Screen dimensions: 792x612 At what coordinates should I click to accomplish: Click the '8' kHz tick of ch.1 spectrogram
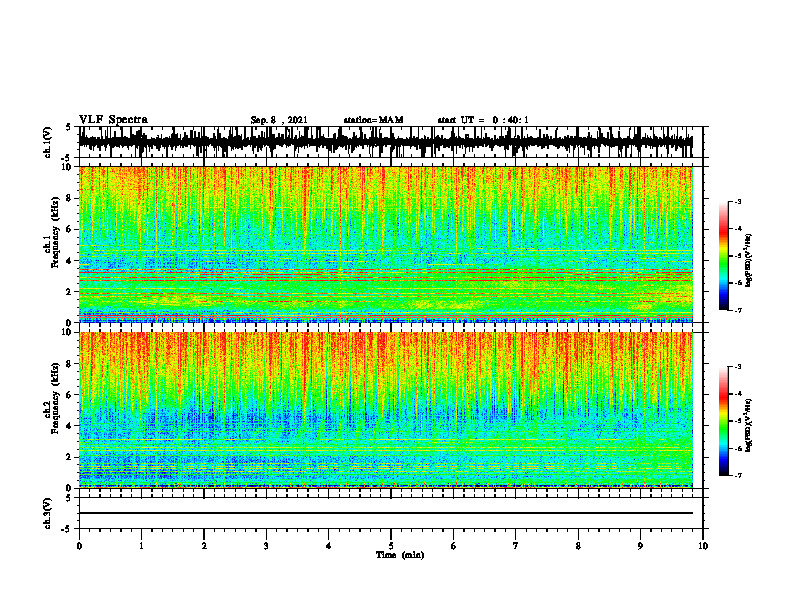click(69, 198)
